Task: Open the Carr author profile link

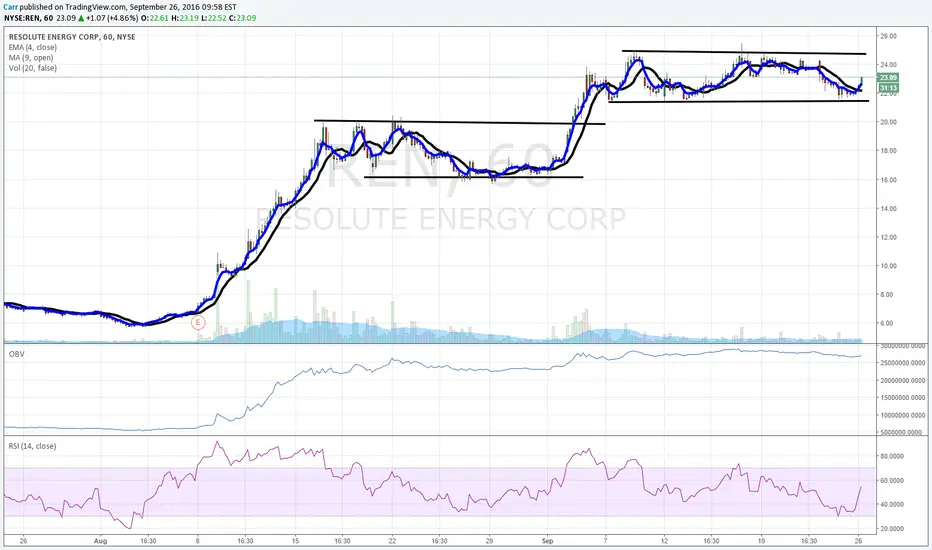Action: [10, 7]
